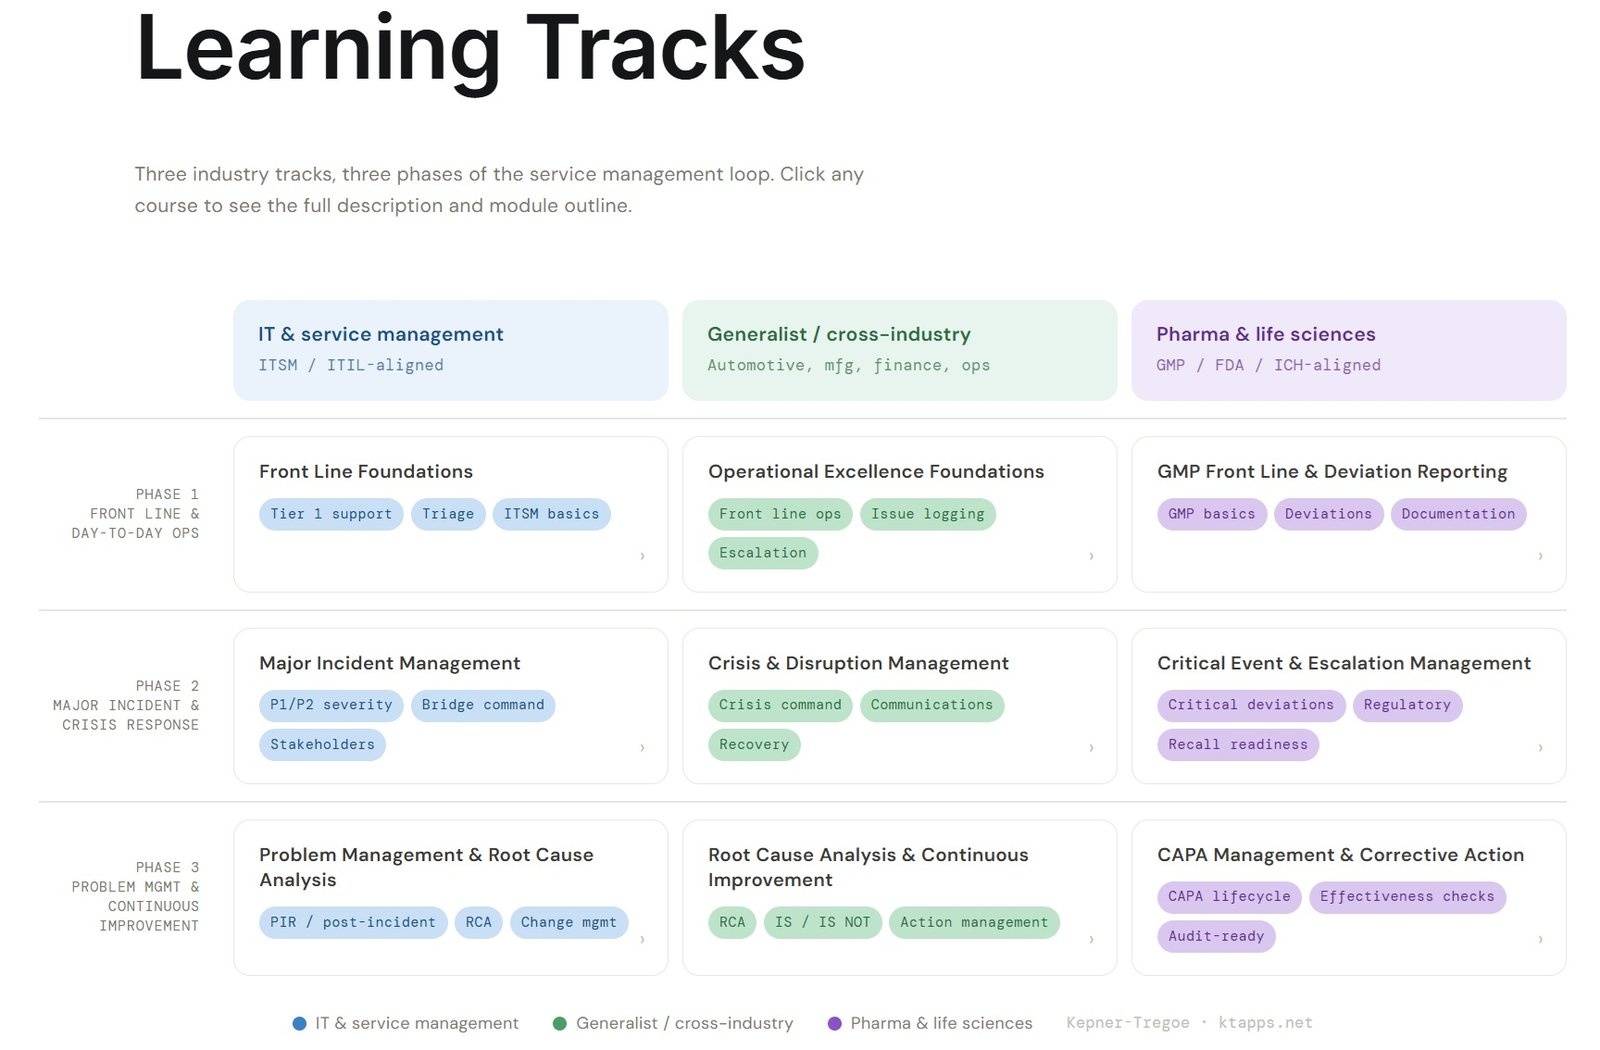1600x1050 pixels.
Task: Click Triage tag
Action: click(448, 514)
